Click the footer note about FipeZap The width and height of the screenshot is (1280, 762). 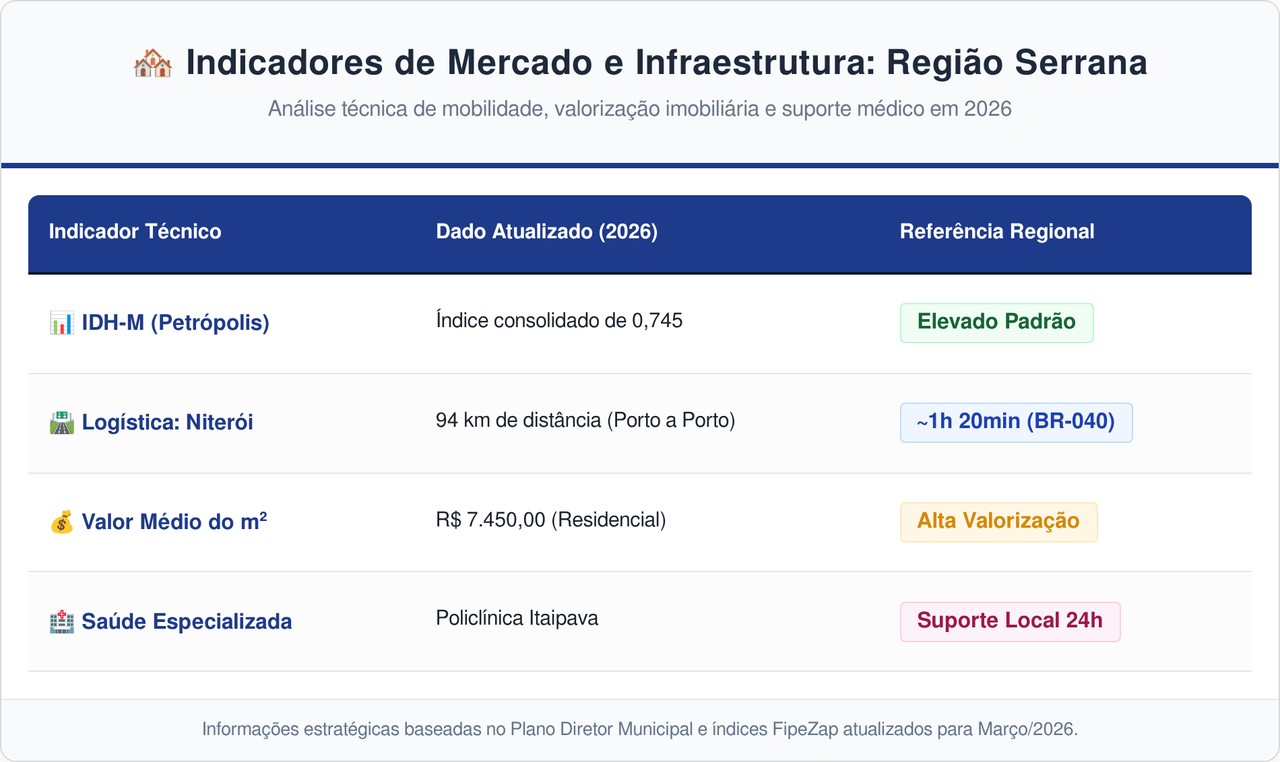pyautogui.click(x=640, y=729)
